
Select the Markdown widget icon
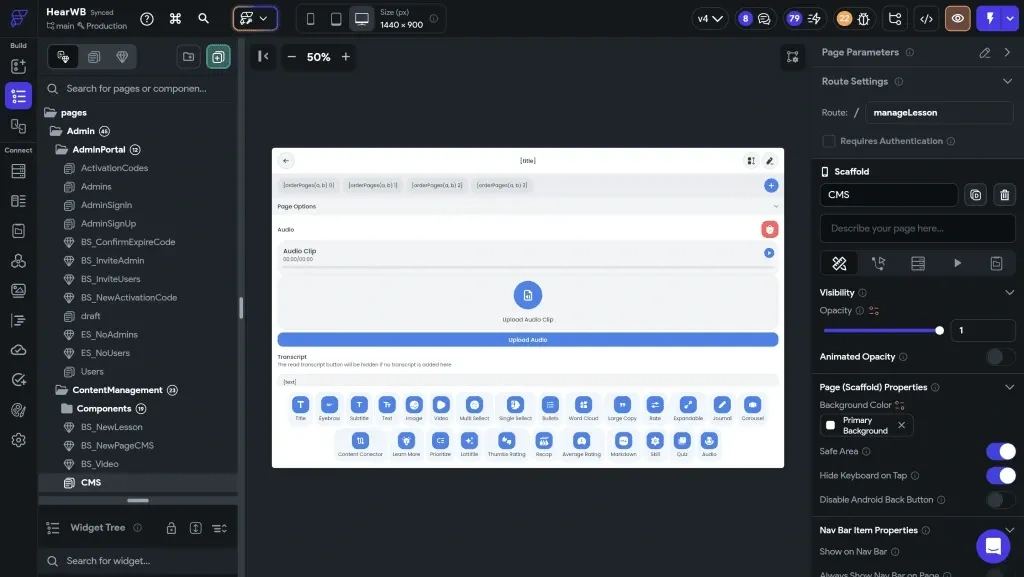pos(623,440)
